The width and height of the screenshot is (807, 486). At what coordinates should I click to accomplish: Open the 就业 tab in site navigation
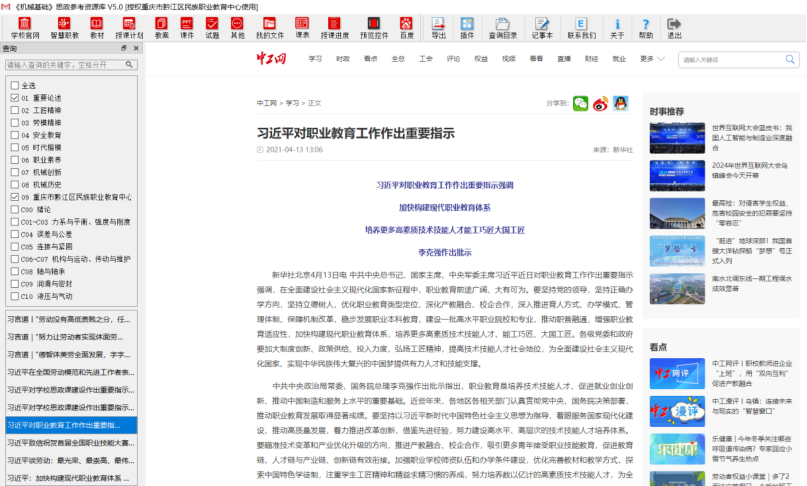(x=619, y=59)
